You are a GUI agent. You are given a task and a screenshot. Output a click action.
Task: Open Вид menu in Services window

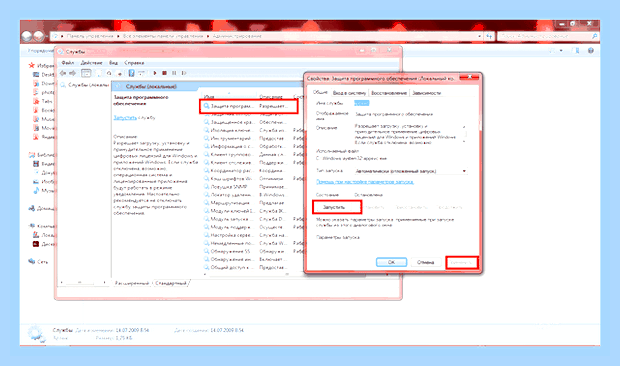pyautogui.click(x=113, y=63)
